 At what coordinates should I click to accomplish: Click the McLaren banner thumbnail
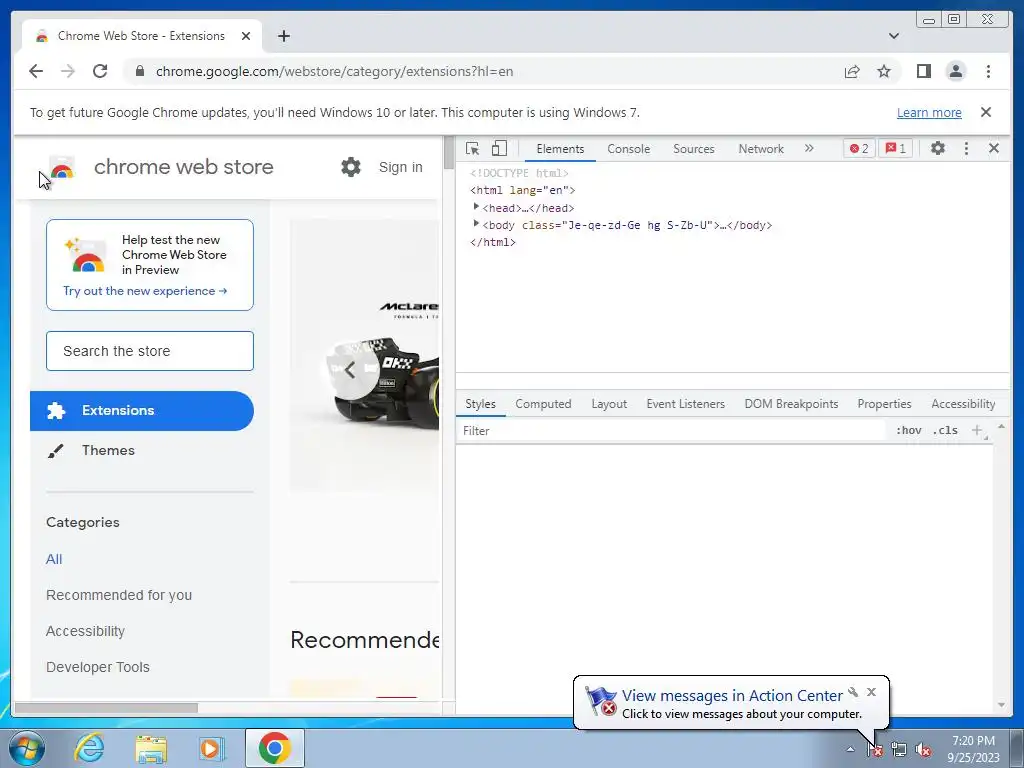[364, 356]
